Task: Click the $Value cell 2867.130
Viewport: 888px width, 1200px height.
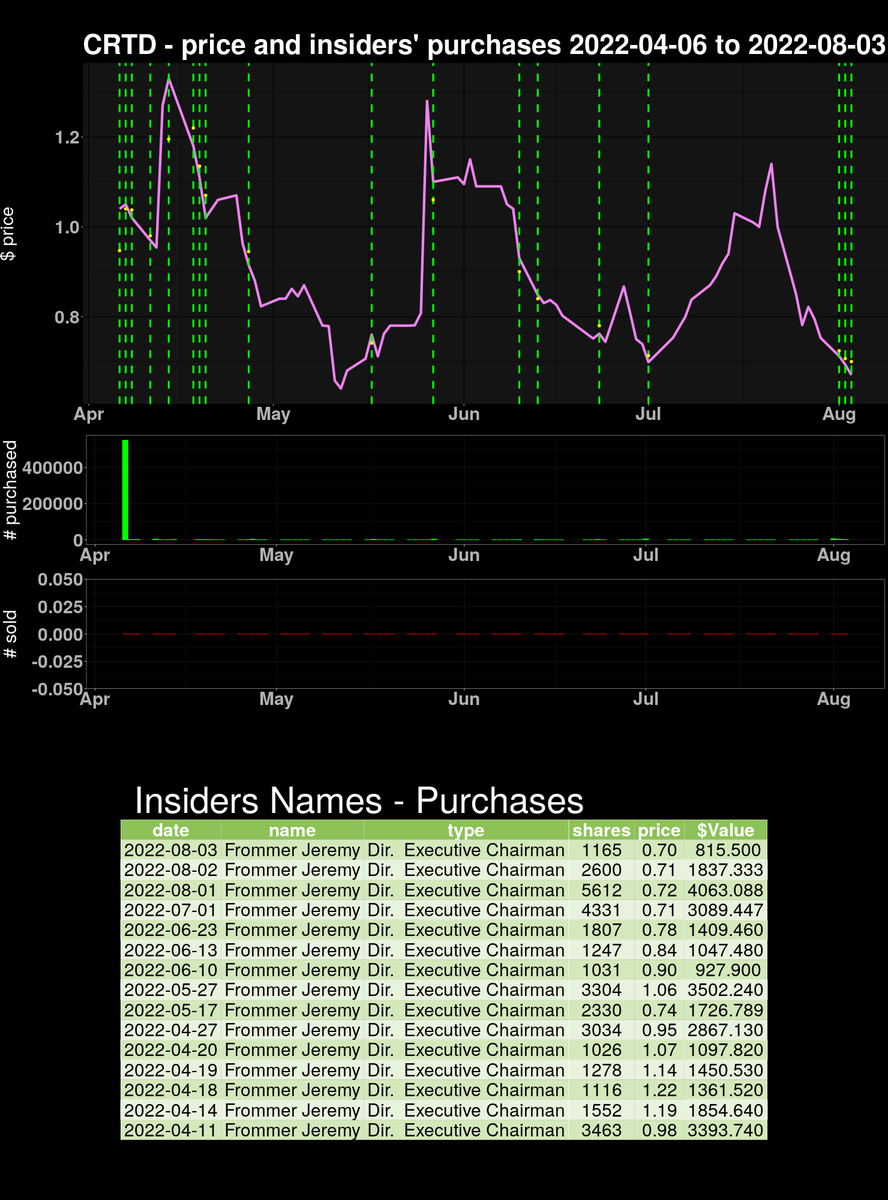Action: click(725, 1030)
